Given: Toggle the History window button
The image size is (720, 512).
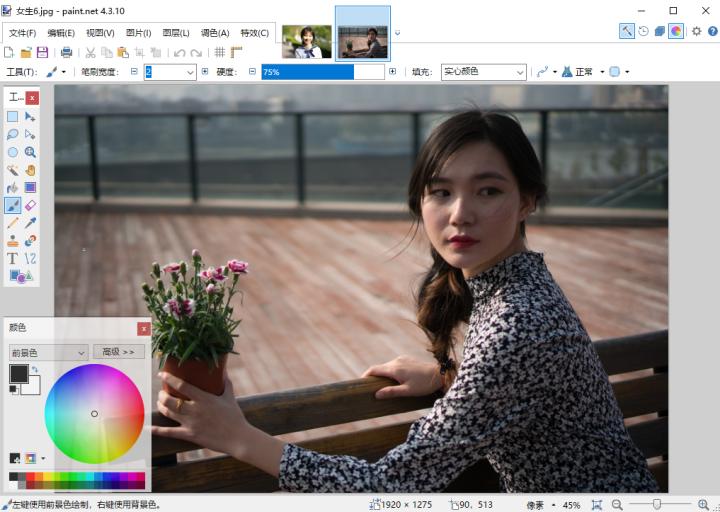Looking at the screenshot, I should click(643, 31).
